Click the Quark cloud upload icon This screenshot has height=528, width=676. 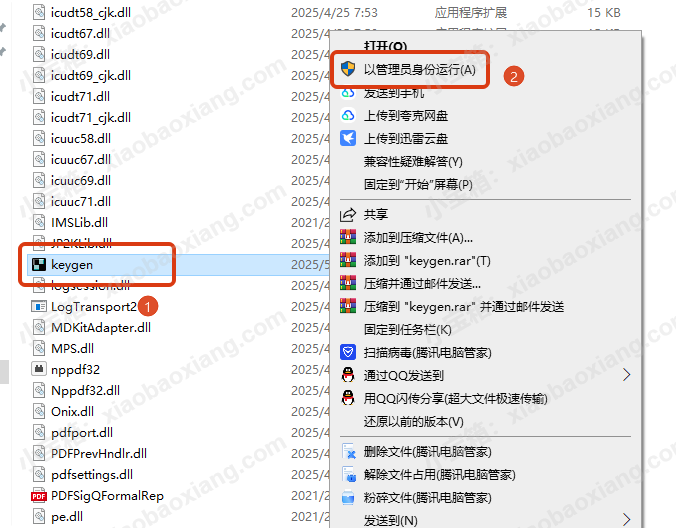[x=347, y=116]
